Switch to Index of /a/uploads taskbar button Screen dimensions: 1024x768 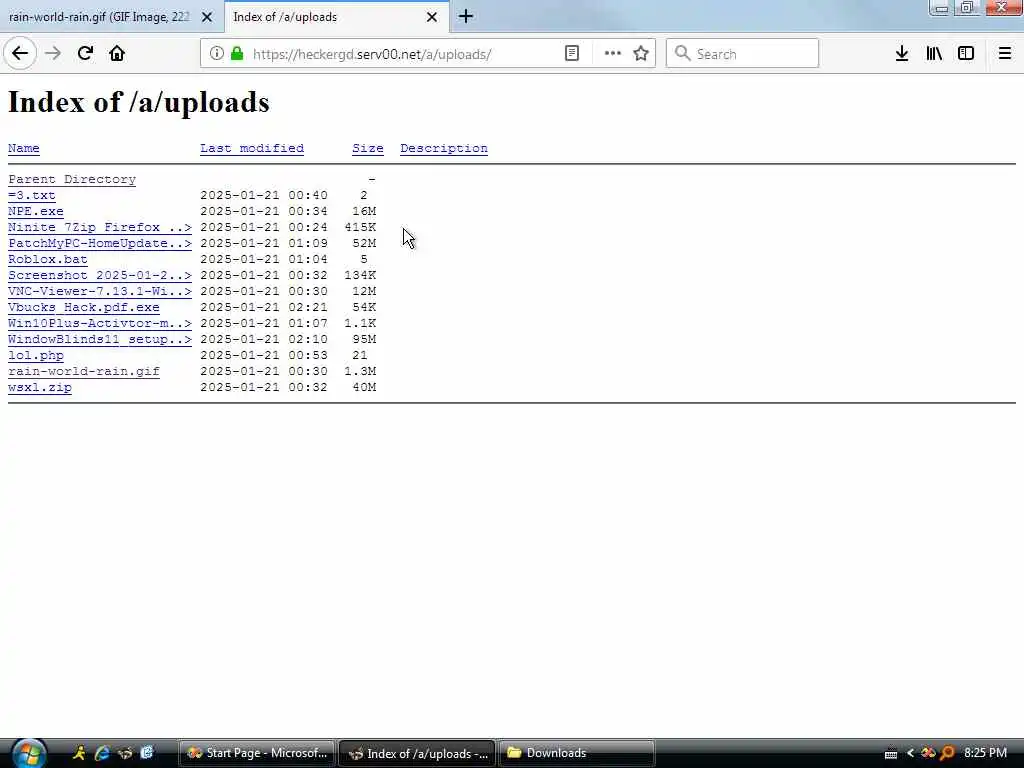(417, 753)
